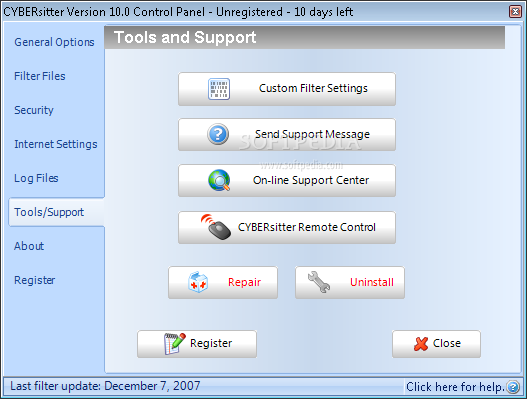
Task: Click the bottom Register button with notepad
Action: (x=197, y=344)
